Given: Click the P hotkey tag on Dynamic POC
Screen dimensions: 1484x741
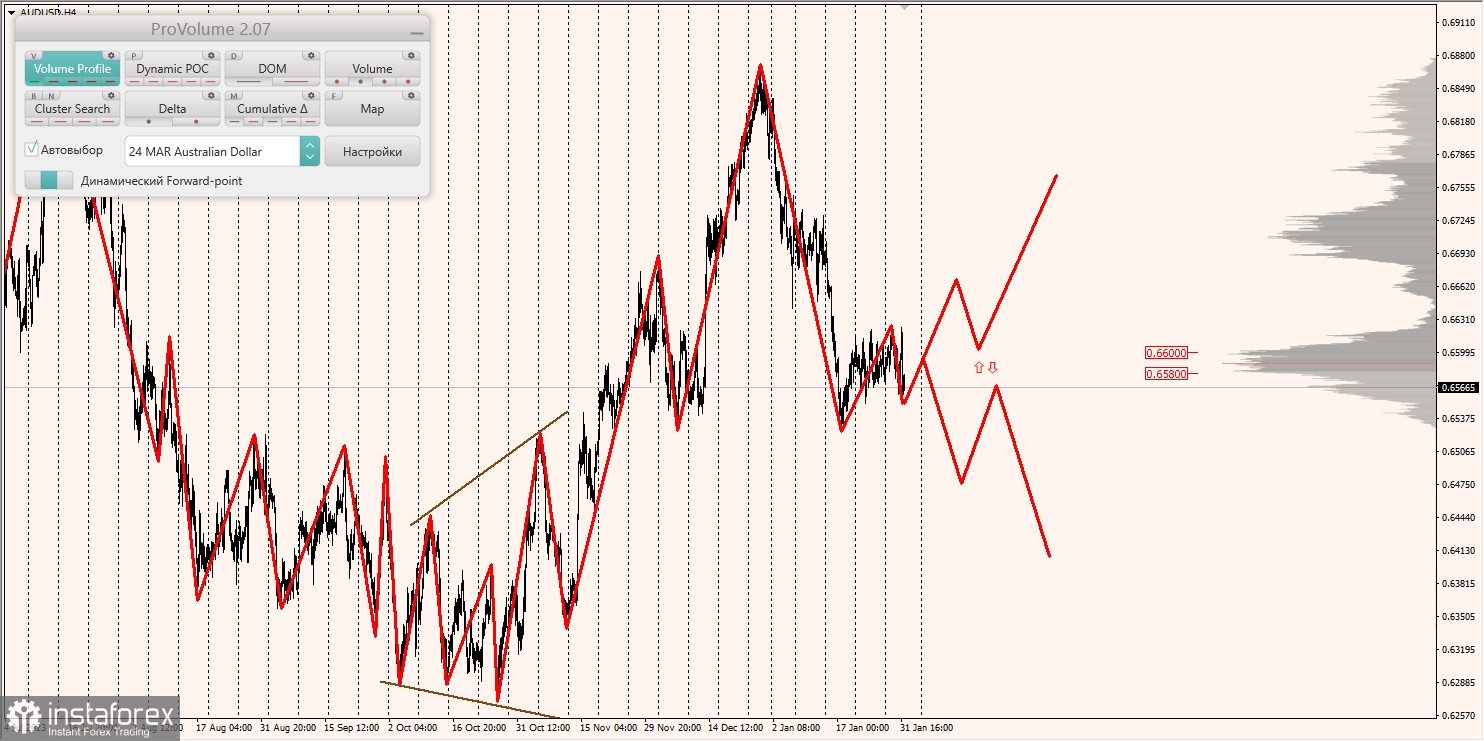Looking at the screenshot, I should 134,56.
